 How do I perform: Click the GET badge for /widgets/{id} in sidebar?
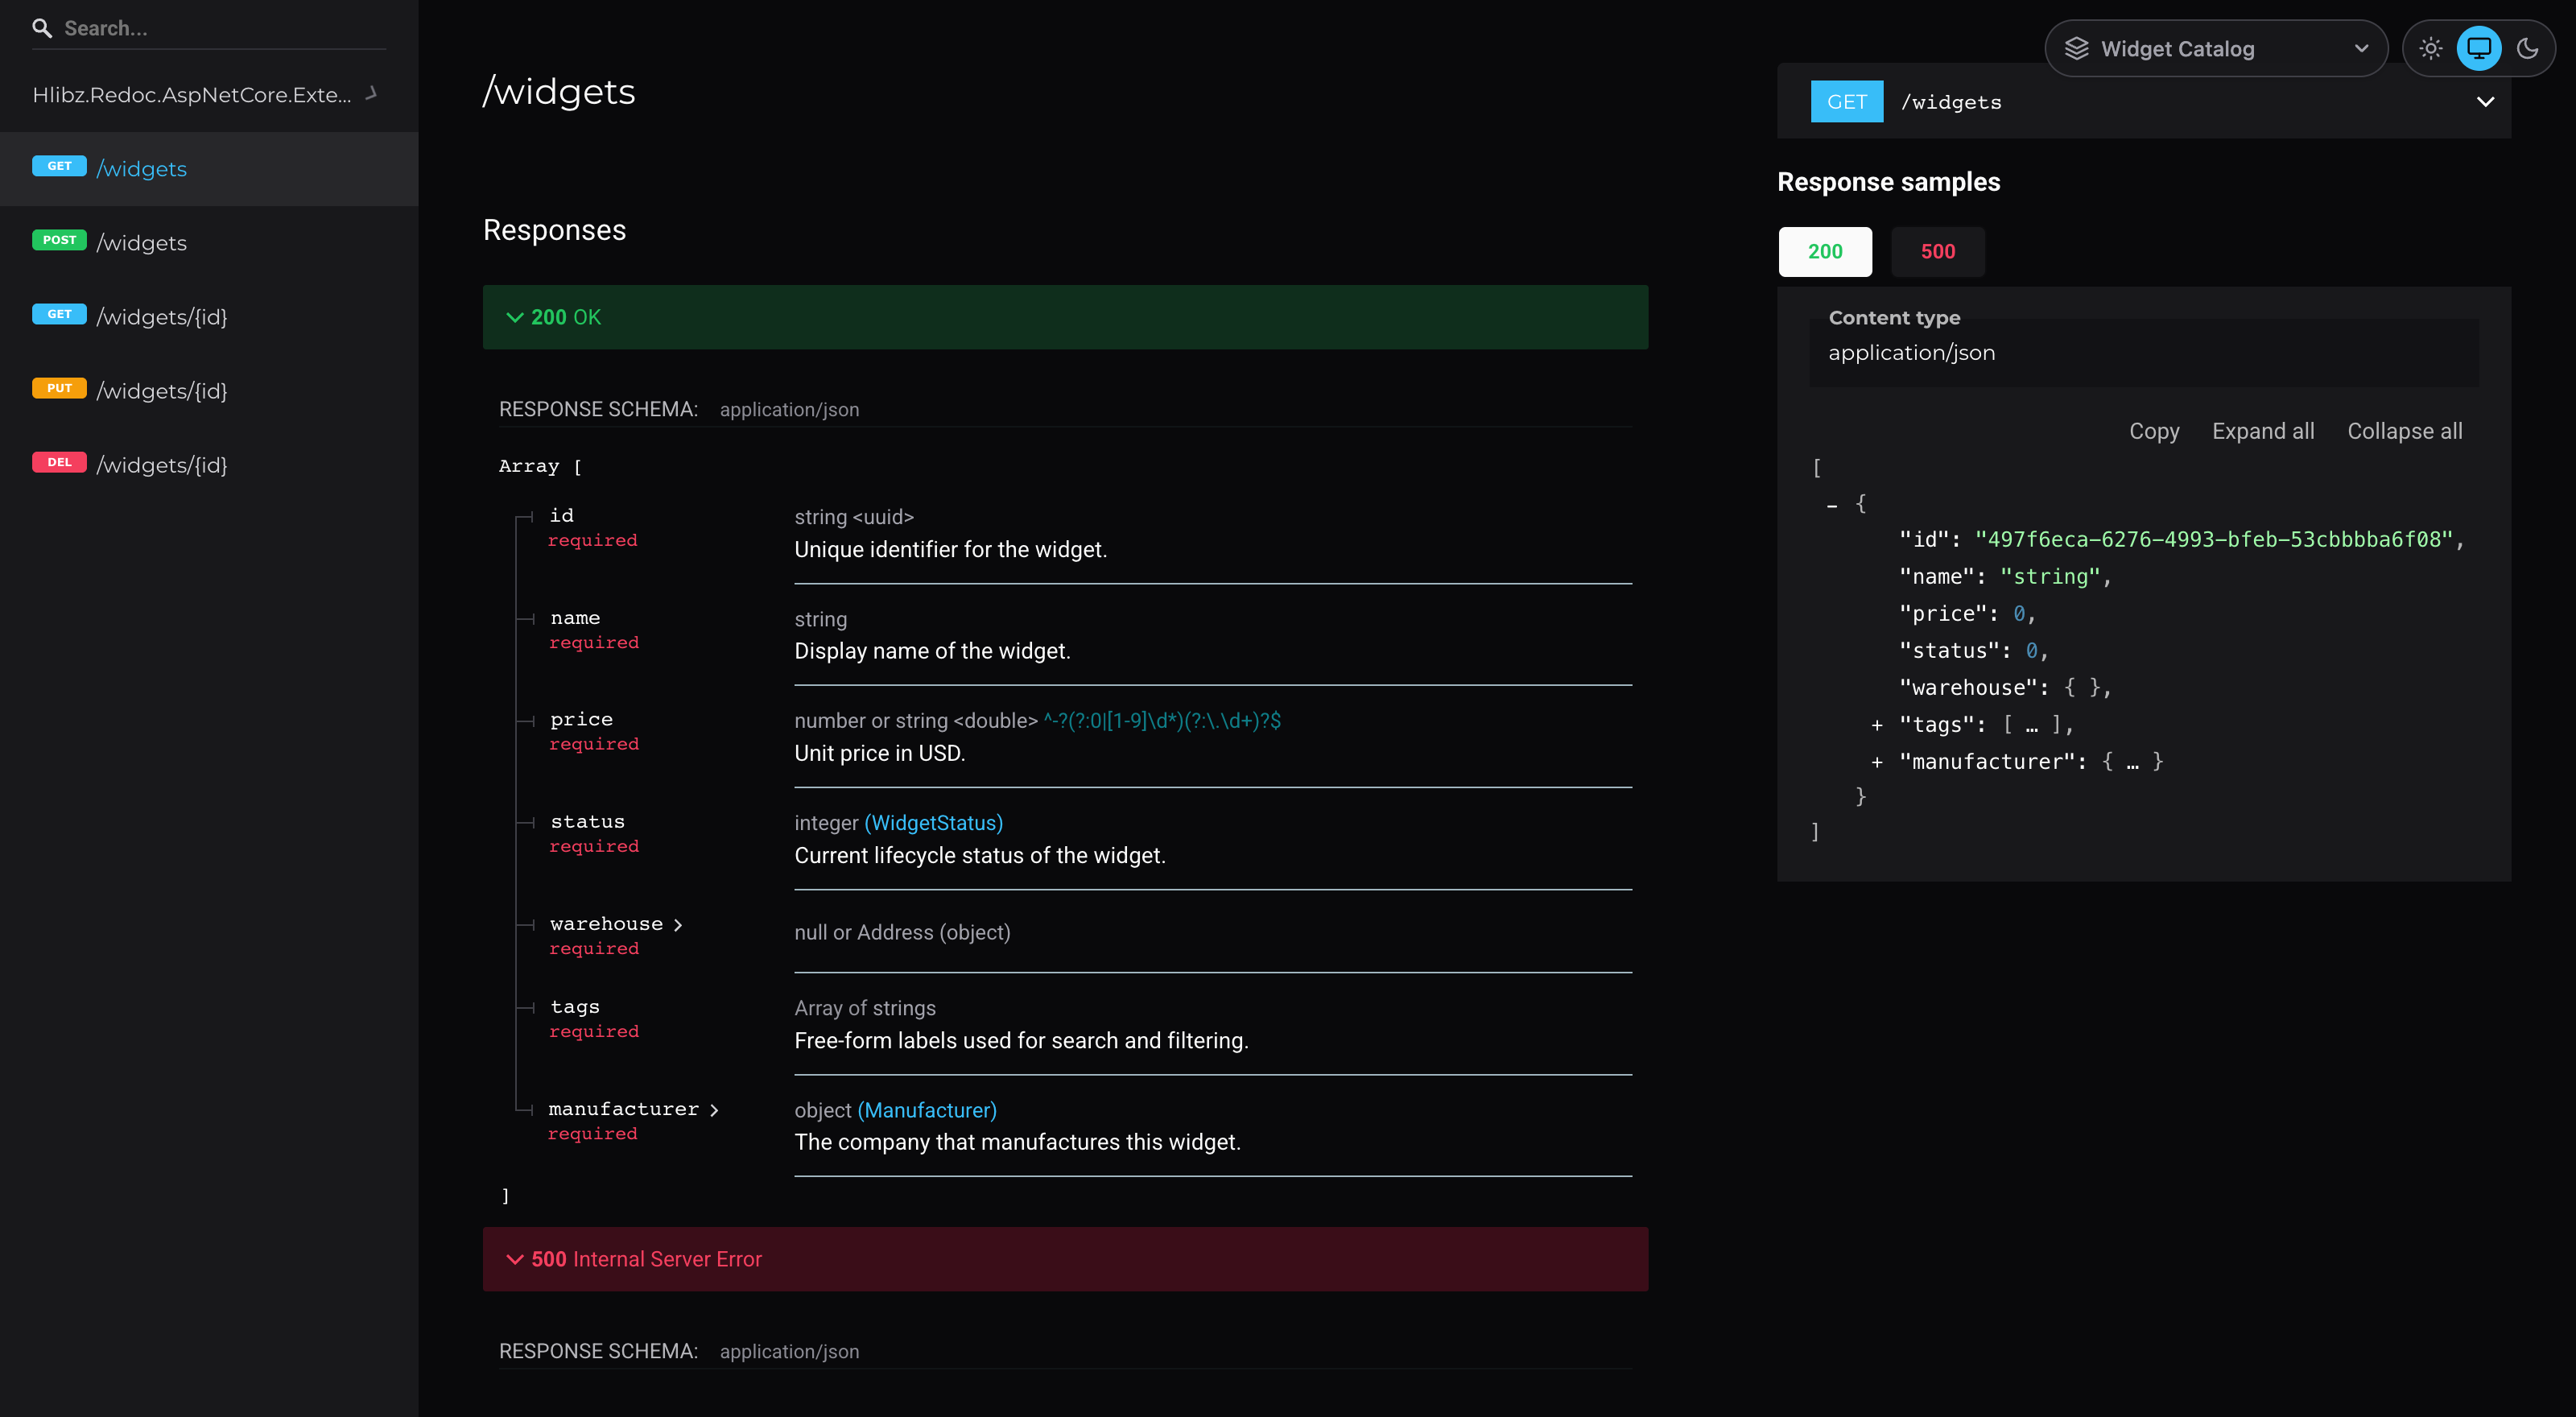point(59,314)
